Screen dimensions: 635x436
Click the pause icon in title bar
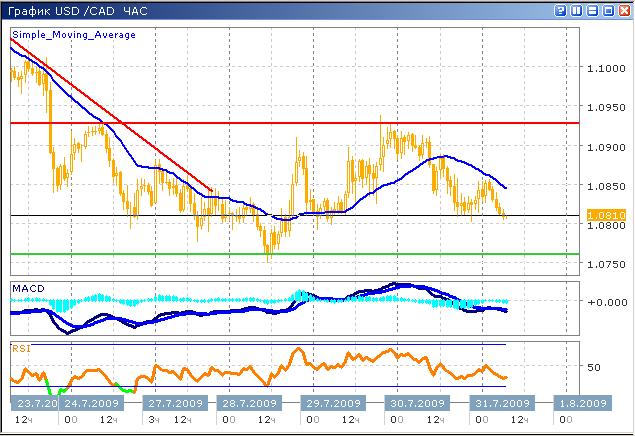click(575, 11)
